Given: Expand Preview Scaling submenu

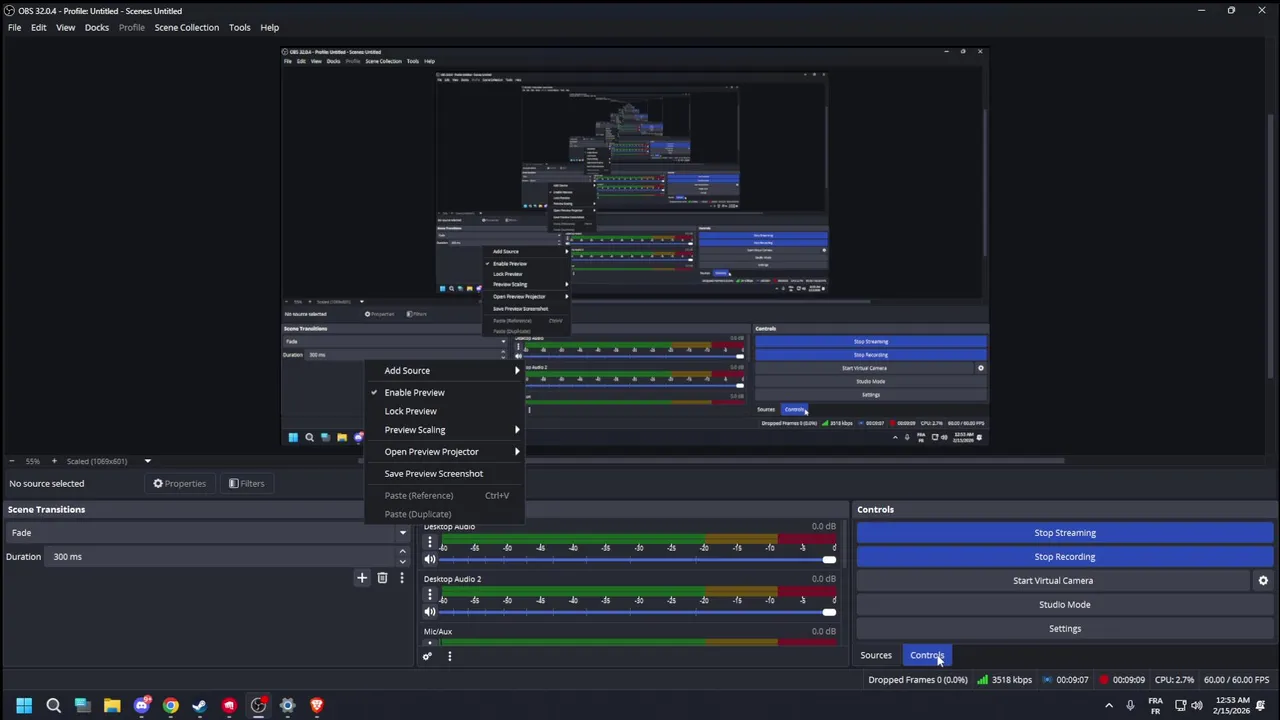Looking at the screenshot, I should pyautogui.click(x=445, y=430).
